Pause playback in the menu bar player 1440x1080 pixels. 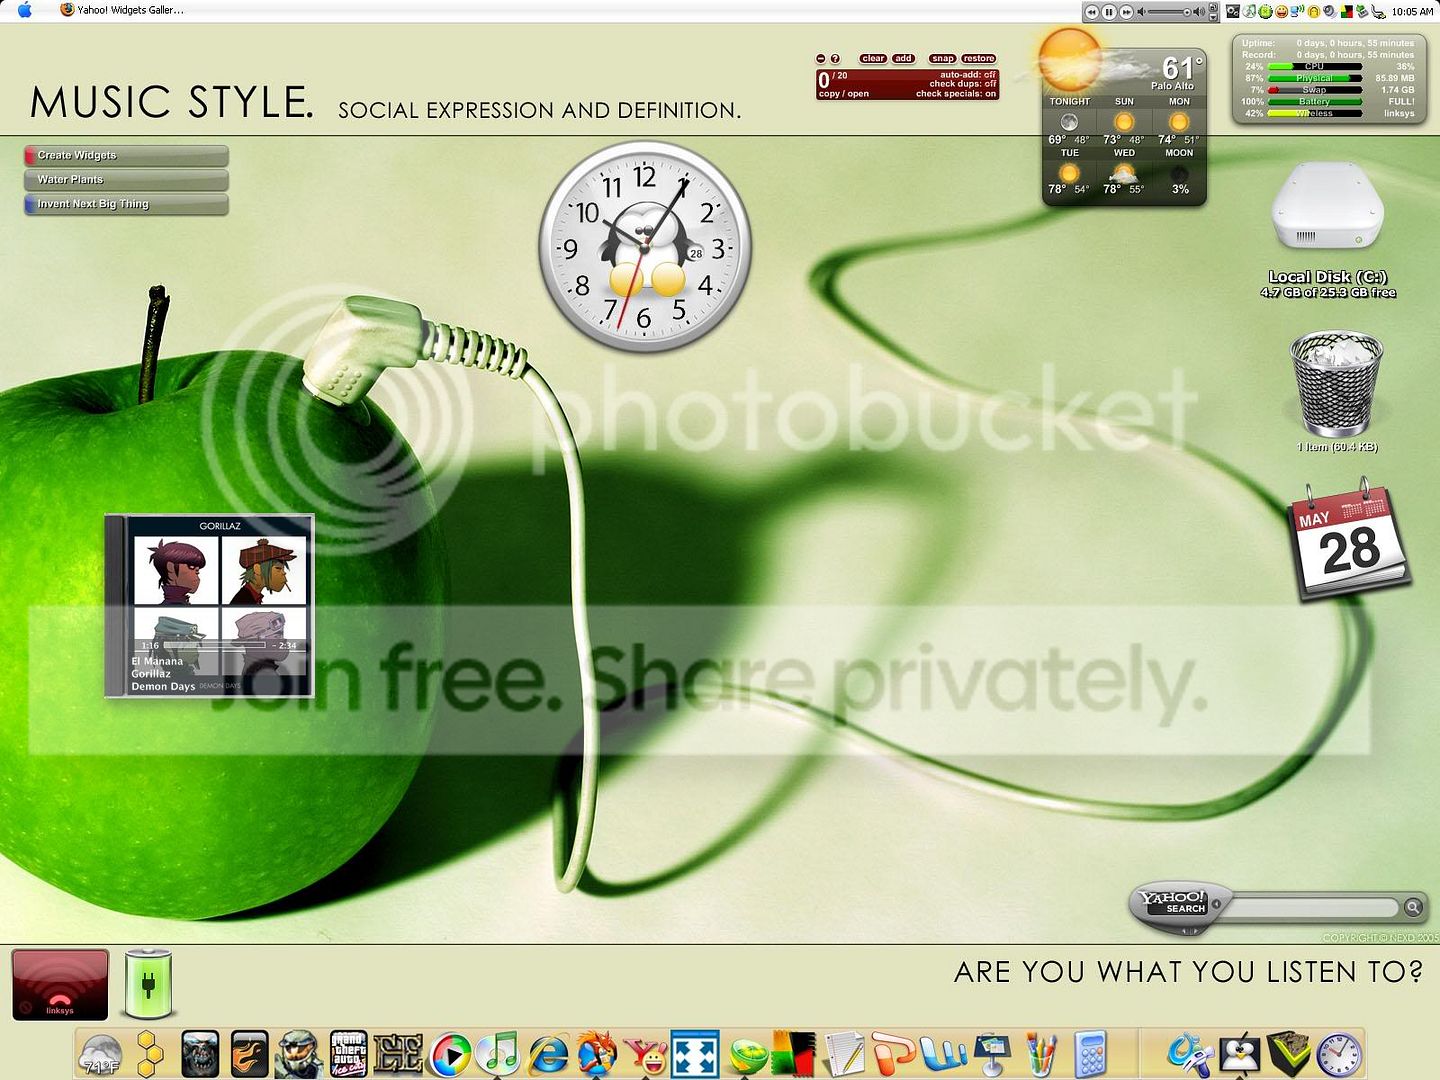pyautogui.click(x=1109, y=12)
